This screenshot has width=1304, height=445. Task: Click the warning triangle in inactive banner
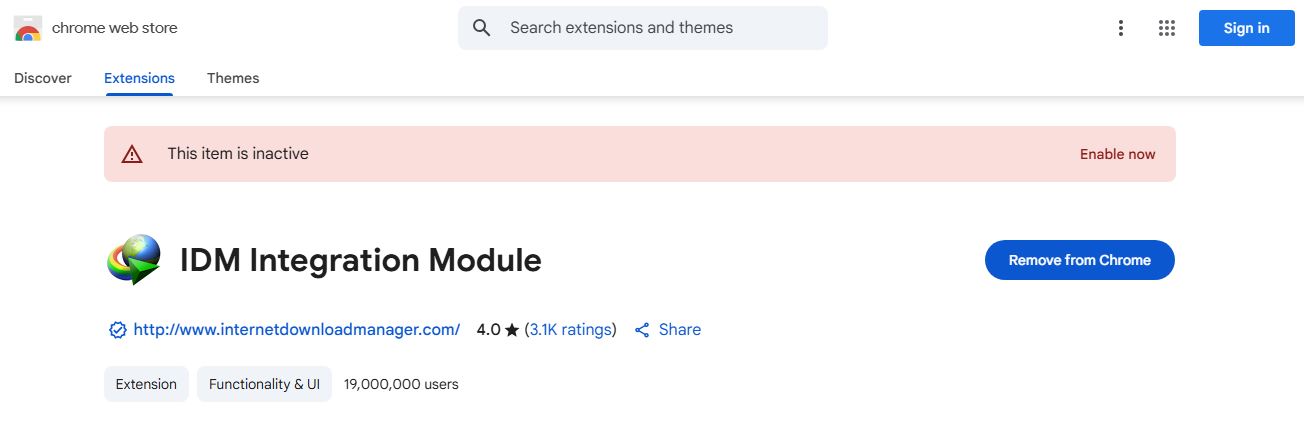(x=132, y=154)
